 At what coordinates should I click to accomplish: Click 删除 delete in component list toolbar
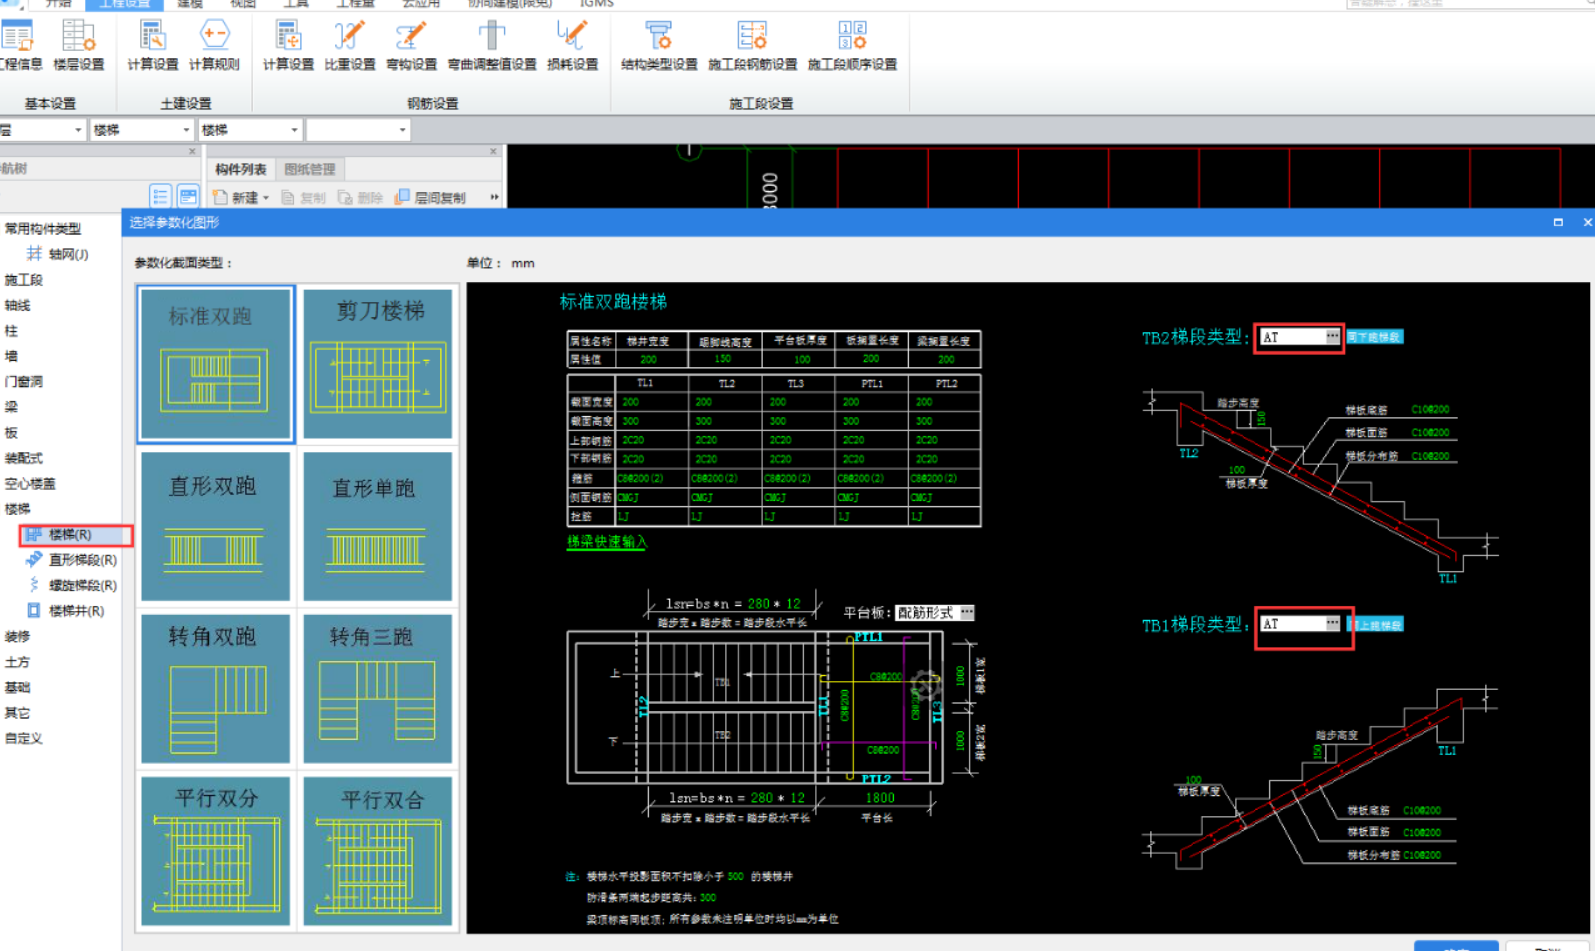pyautogui.click(x=361, y=197)
